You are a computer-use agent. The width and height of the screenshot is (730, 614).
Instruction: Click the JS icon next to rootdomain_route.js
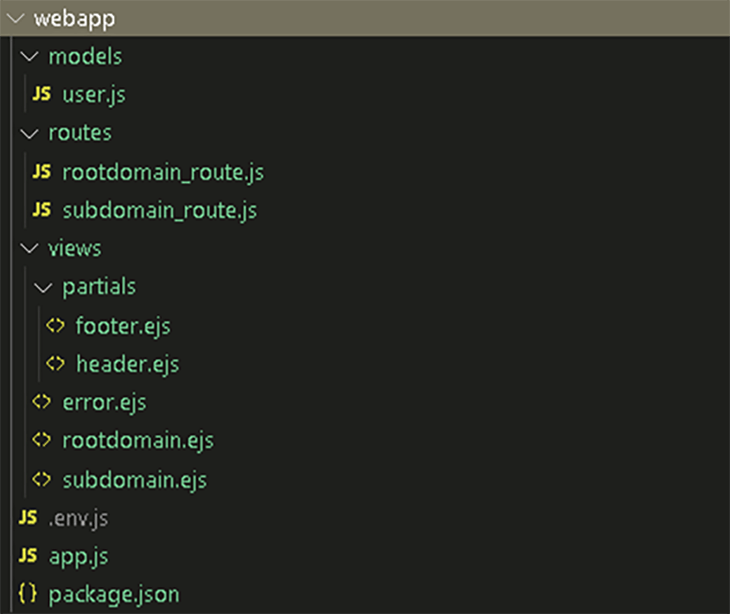[x=41, y=172]
